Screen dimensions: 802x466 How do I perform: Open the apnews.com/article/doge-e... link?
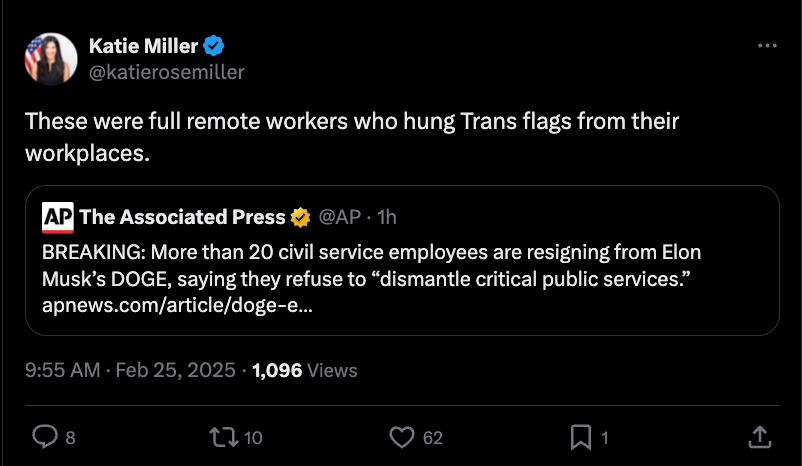[x=177, y=305]
